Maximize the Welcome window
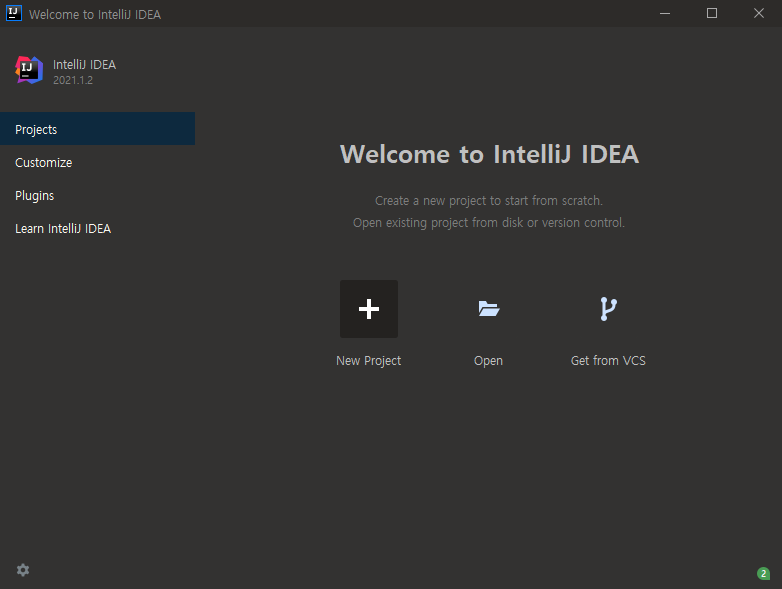Screen dimensions: 782x589 pos(712,13)
